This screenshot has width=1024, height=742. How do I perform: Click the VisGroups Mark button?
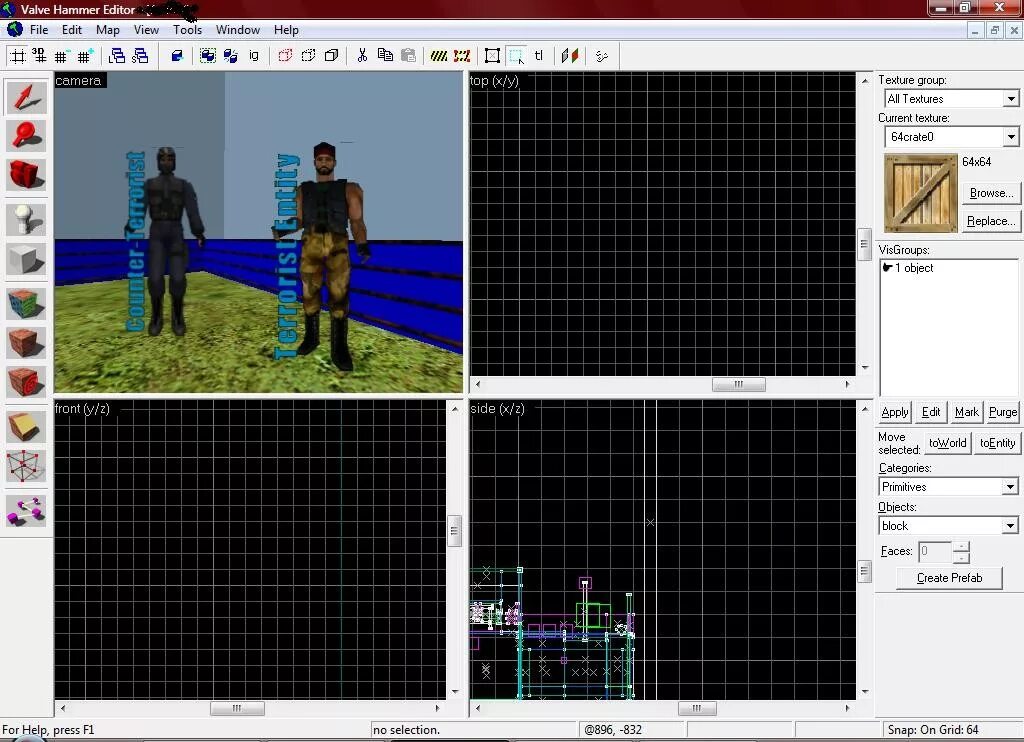point(967,411)
